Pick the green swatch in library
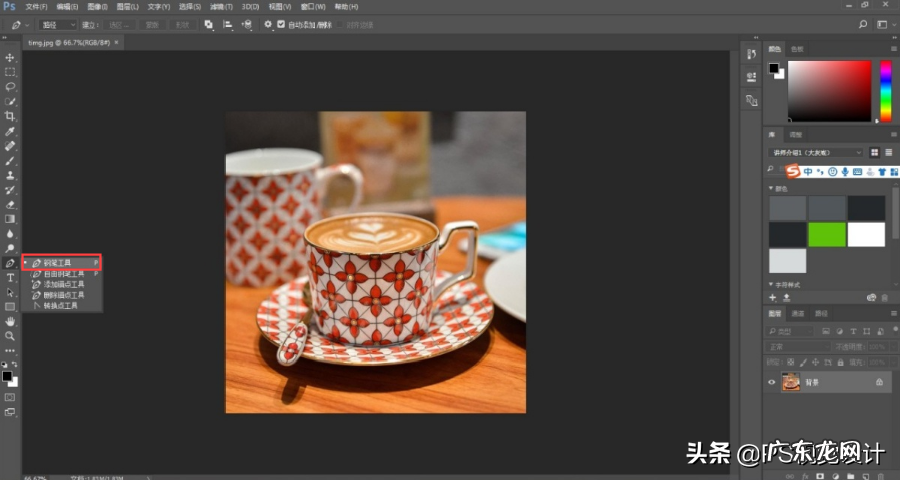 click(x=827, y=234)
